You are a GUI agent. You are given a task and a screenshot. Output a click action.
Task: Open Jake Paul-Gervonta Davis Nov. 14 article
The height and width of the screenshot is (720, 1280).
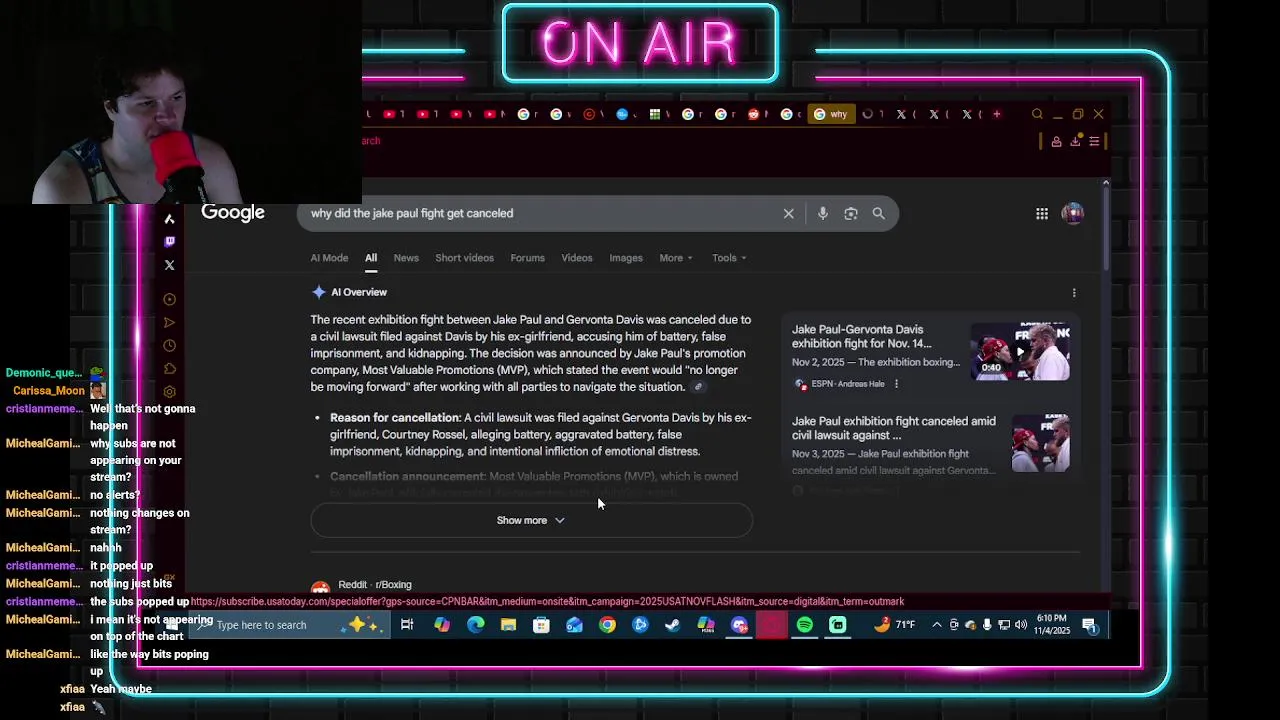tap(862, 336)
